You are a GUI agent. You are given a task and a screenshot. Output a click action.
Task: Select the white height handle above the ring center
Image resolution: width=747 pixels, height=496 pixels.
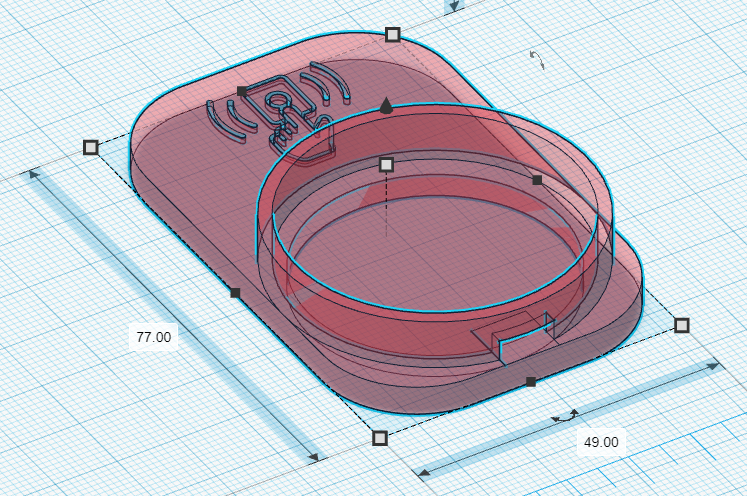click(386, 165)
